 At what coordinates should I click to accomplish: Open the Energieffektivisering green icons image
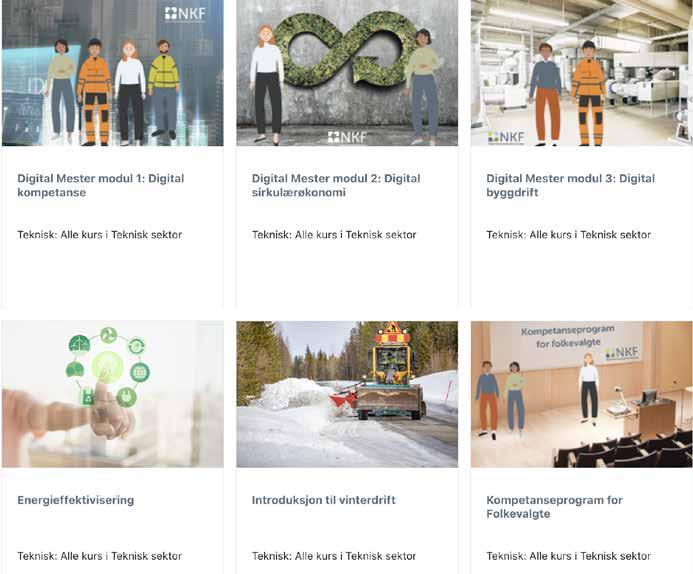(113, 394)
